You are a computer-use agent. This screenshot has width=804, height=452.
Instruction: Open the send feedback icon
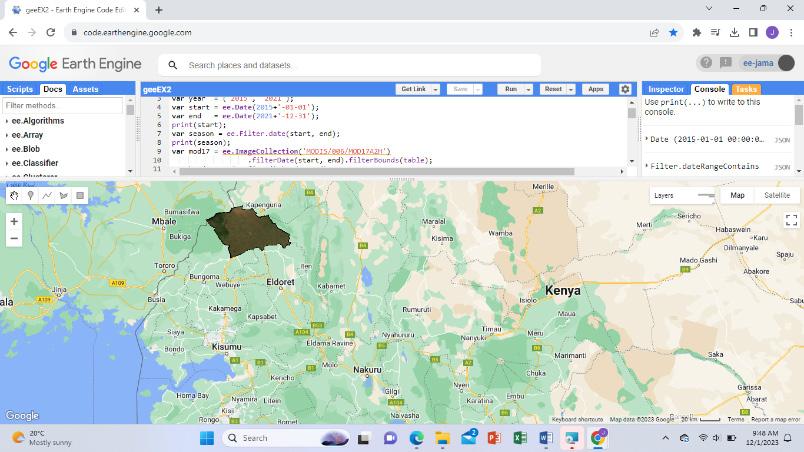point(726,63)
